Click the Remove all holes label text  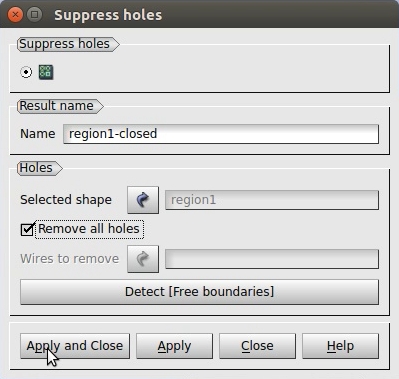coord(89,229)
